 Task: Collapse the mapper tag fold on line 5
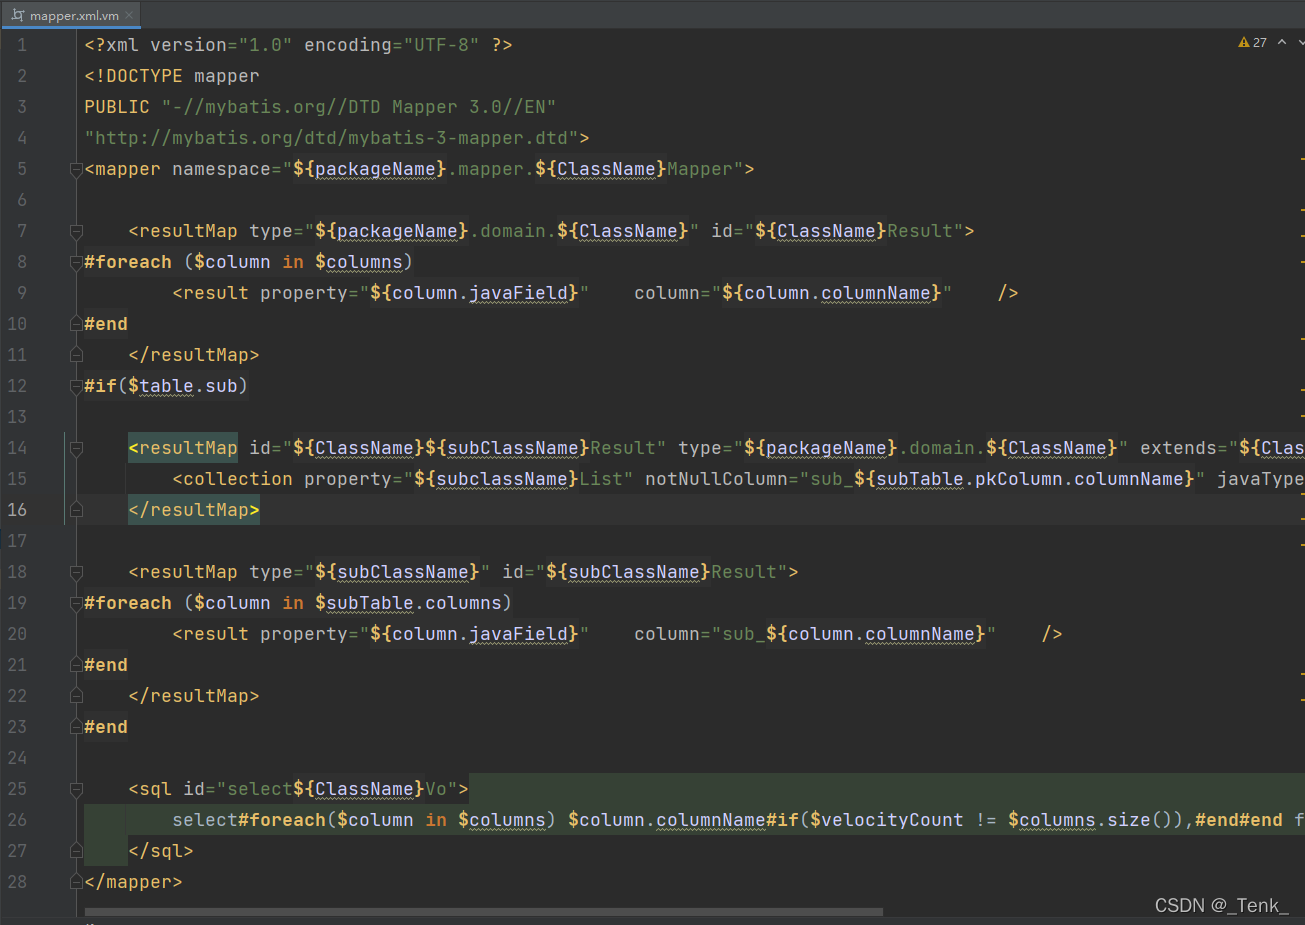coord(76,169)
